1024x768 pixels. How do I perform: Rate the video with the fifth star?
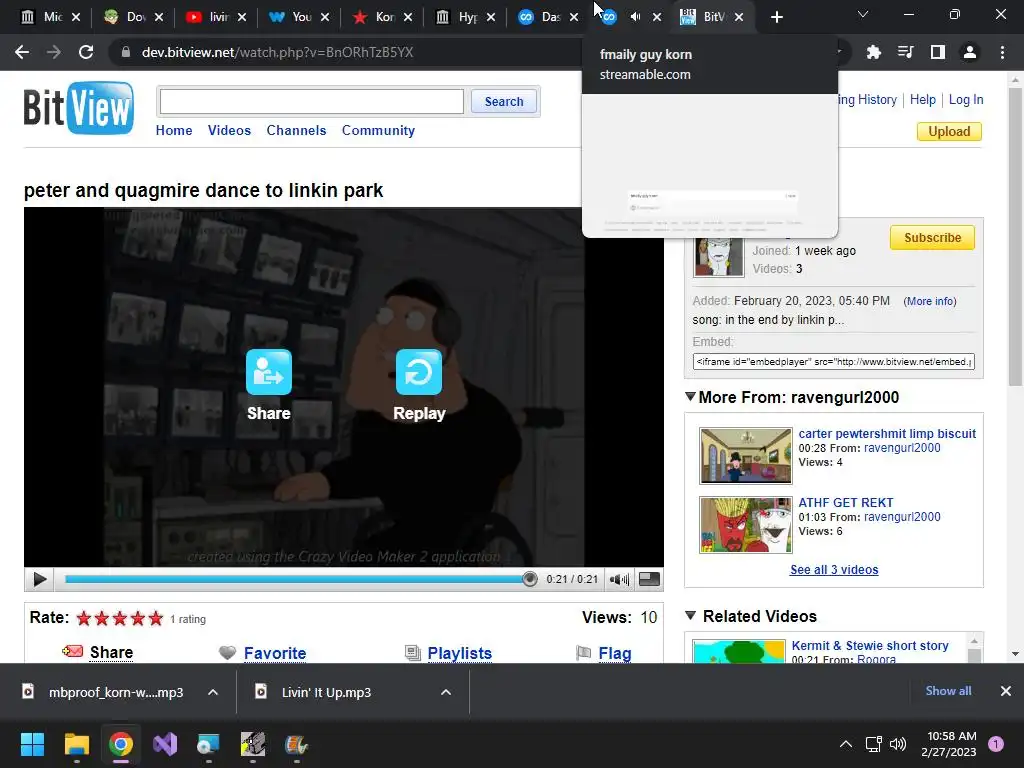coord(155,618)
